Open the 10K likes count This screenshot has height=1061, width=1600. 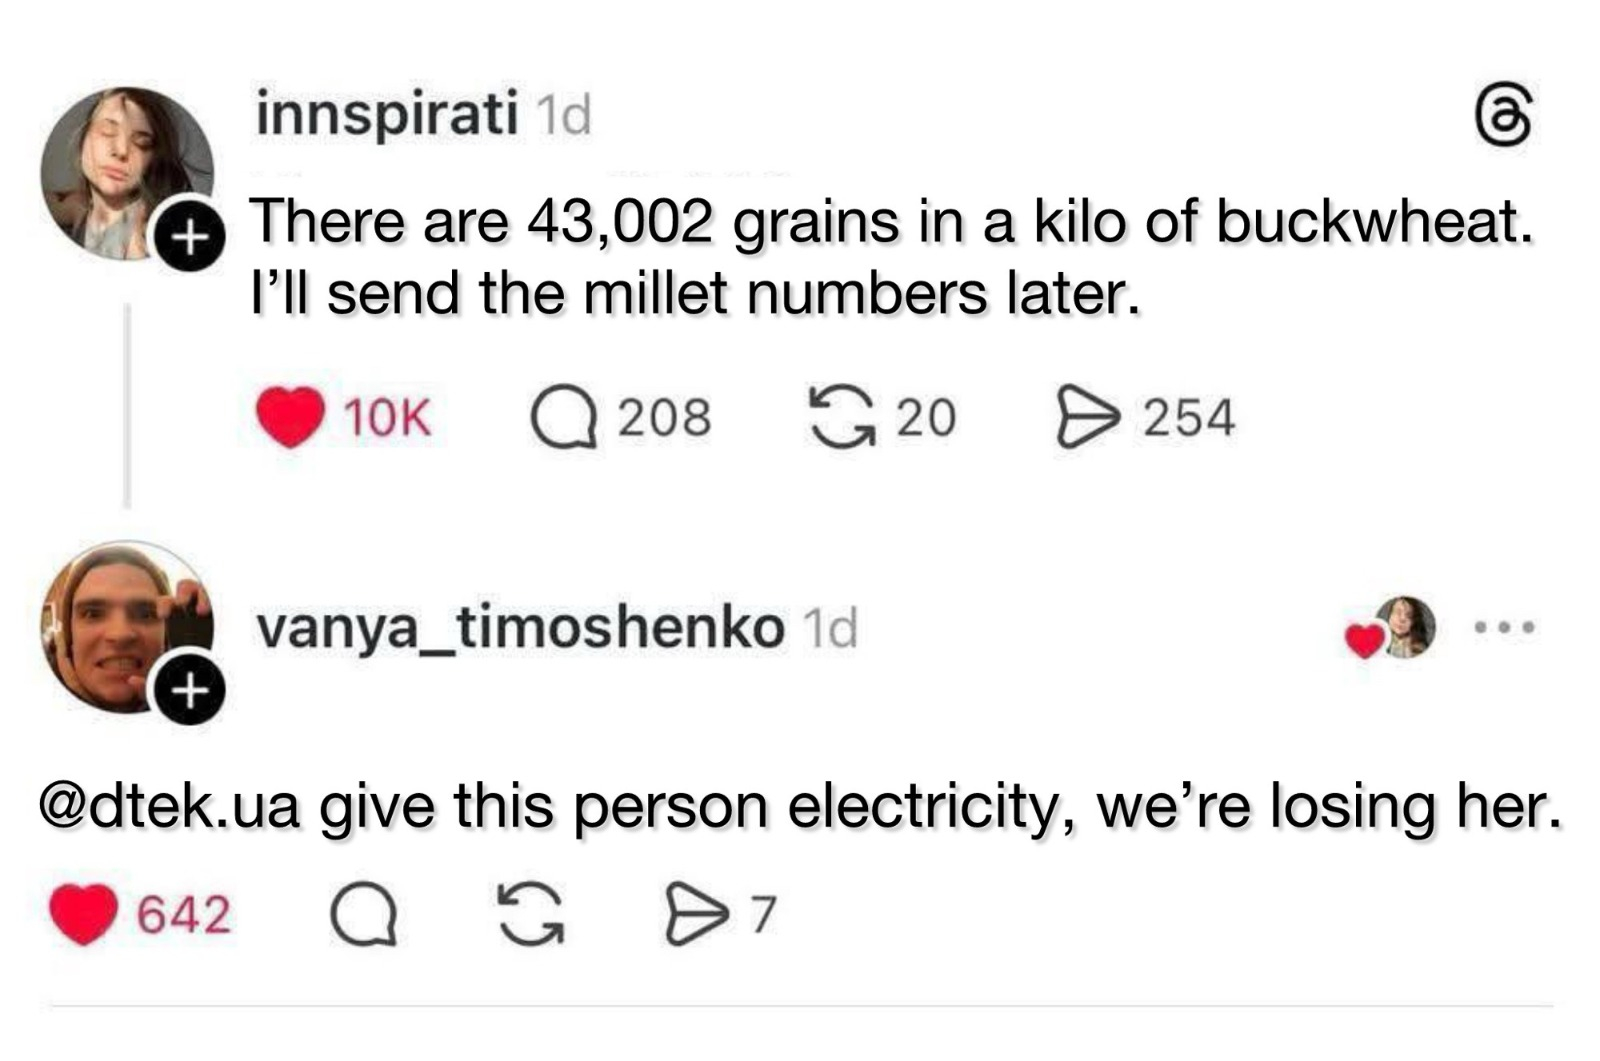pyautogui.click(x=387, y=417)
